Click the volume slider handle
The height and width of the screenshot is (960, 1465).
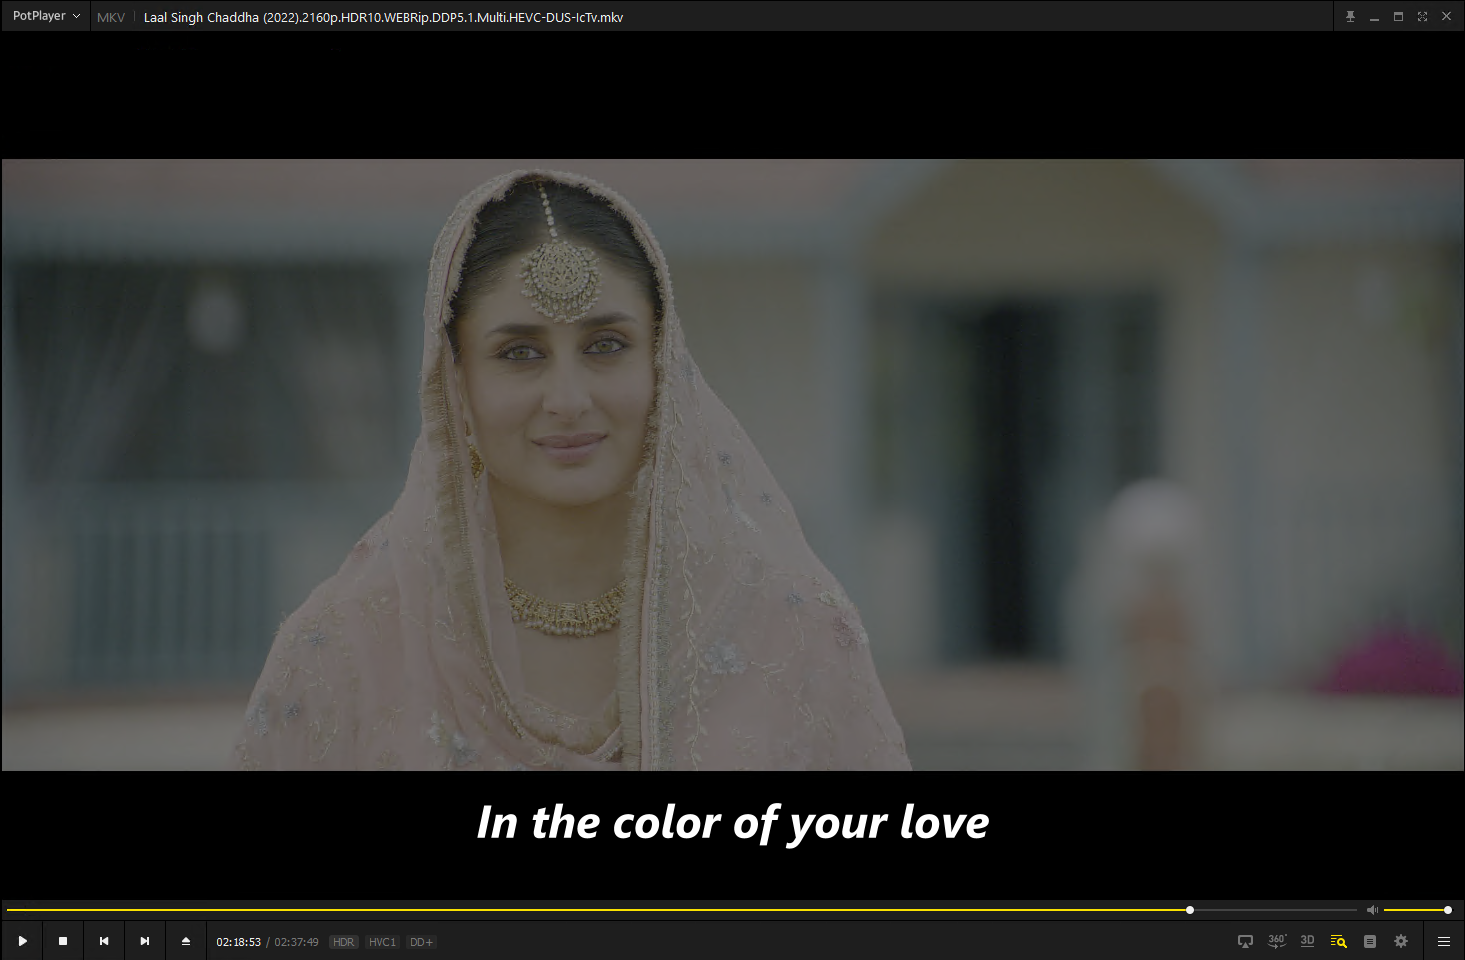(x=1448, y=910)
